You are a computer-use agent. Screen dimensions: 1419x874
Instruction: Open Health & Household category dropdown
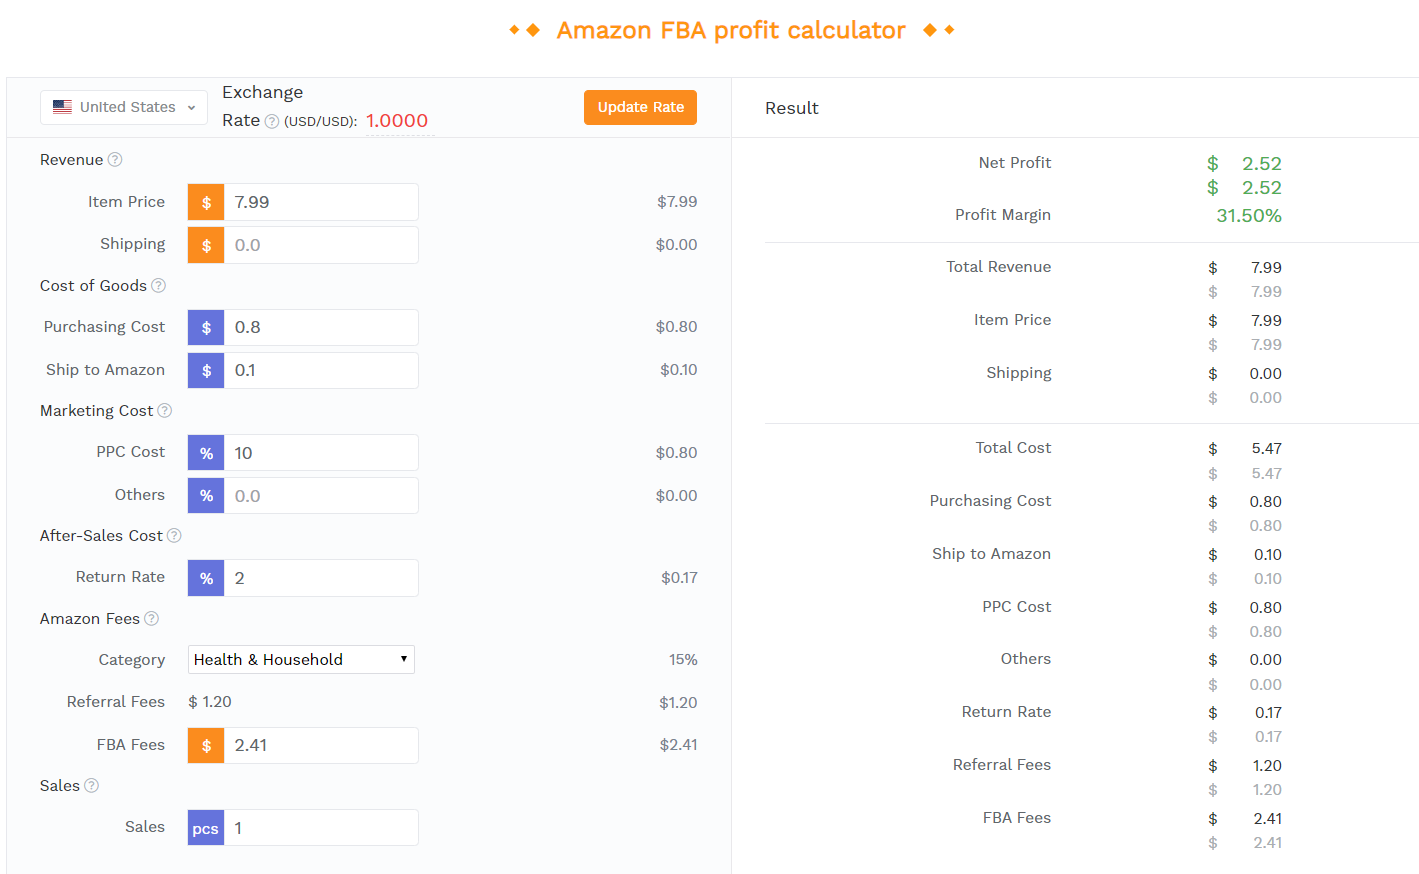coord(301,660)
